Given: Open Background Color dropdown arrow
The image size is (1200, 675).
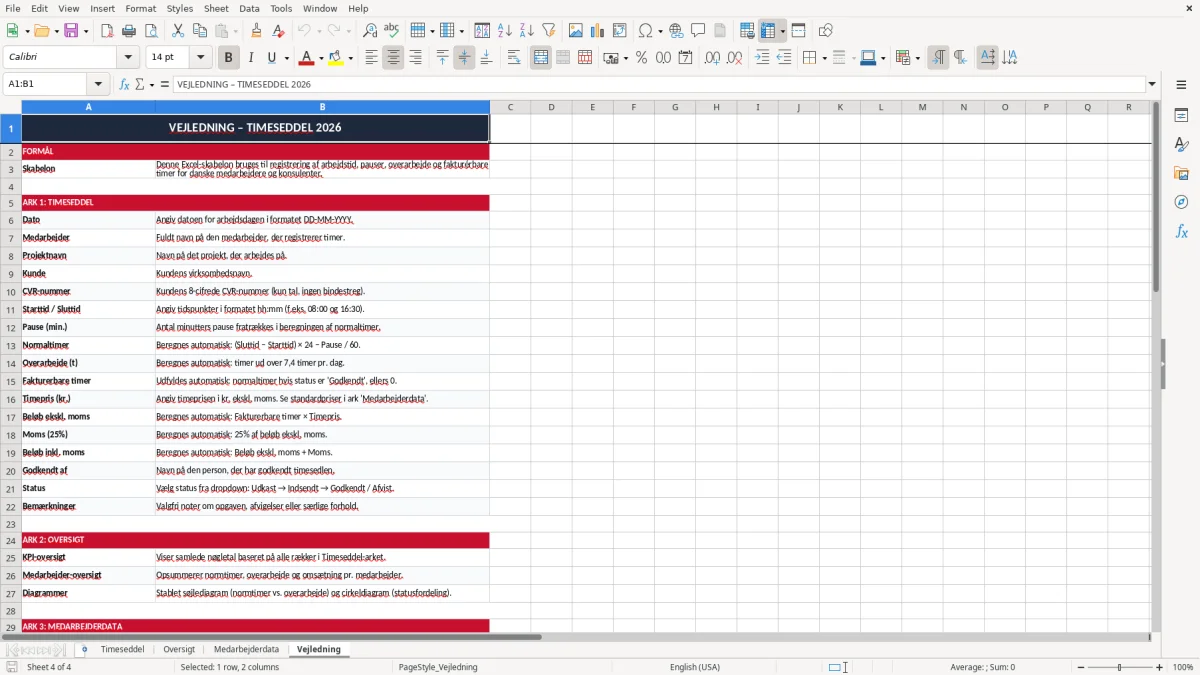Looking at the screenshot, I should click(351, 58).
